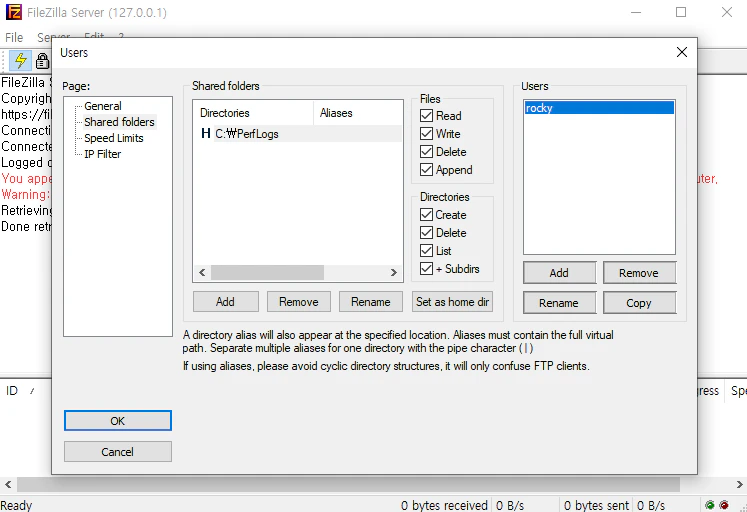The width and height of the screenshot is (747, 512).
Task: Click the Copy user button
Action: click(639, 302)
